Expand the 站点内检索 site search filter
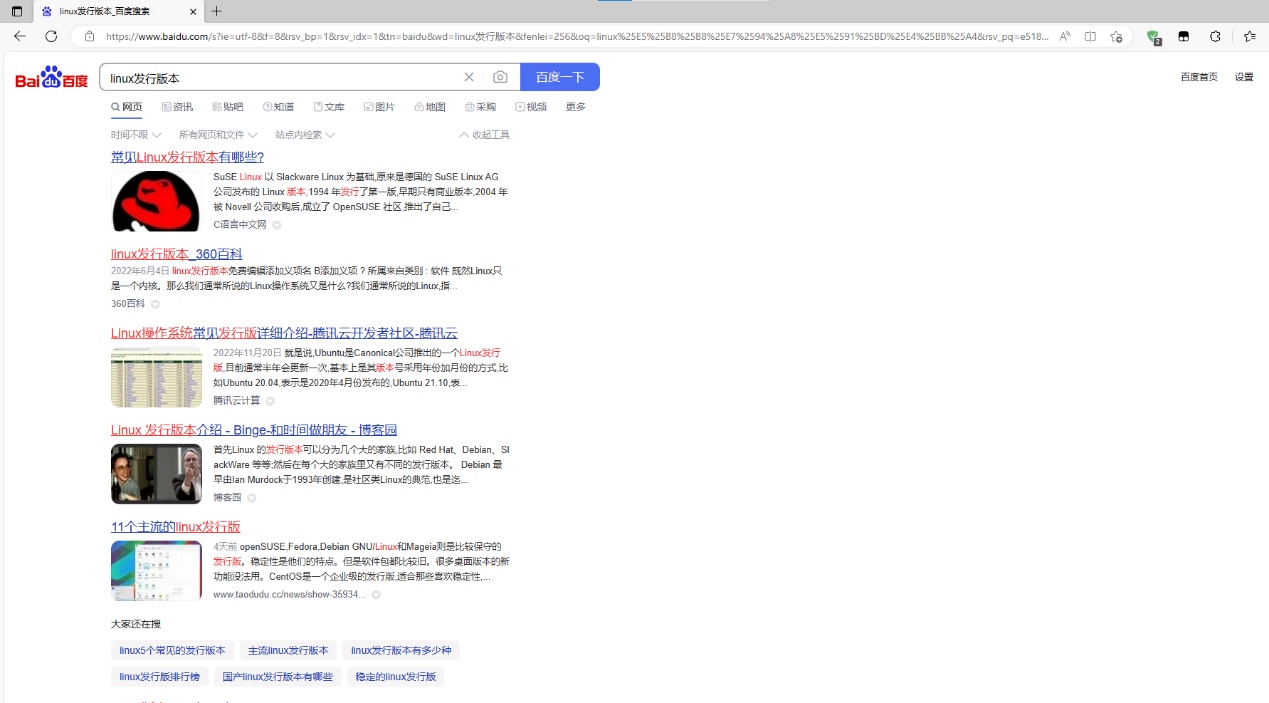 305,135
